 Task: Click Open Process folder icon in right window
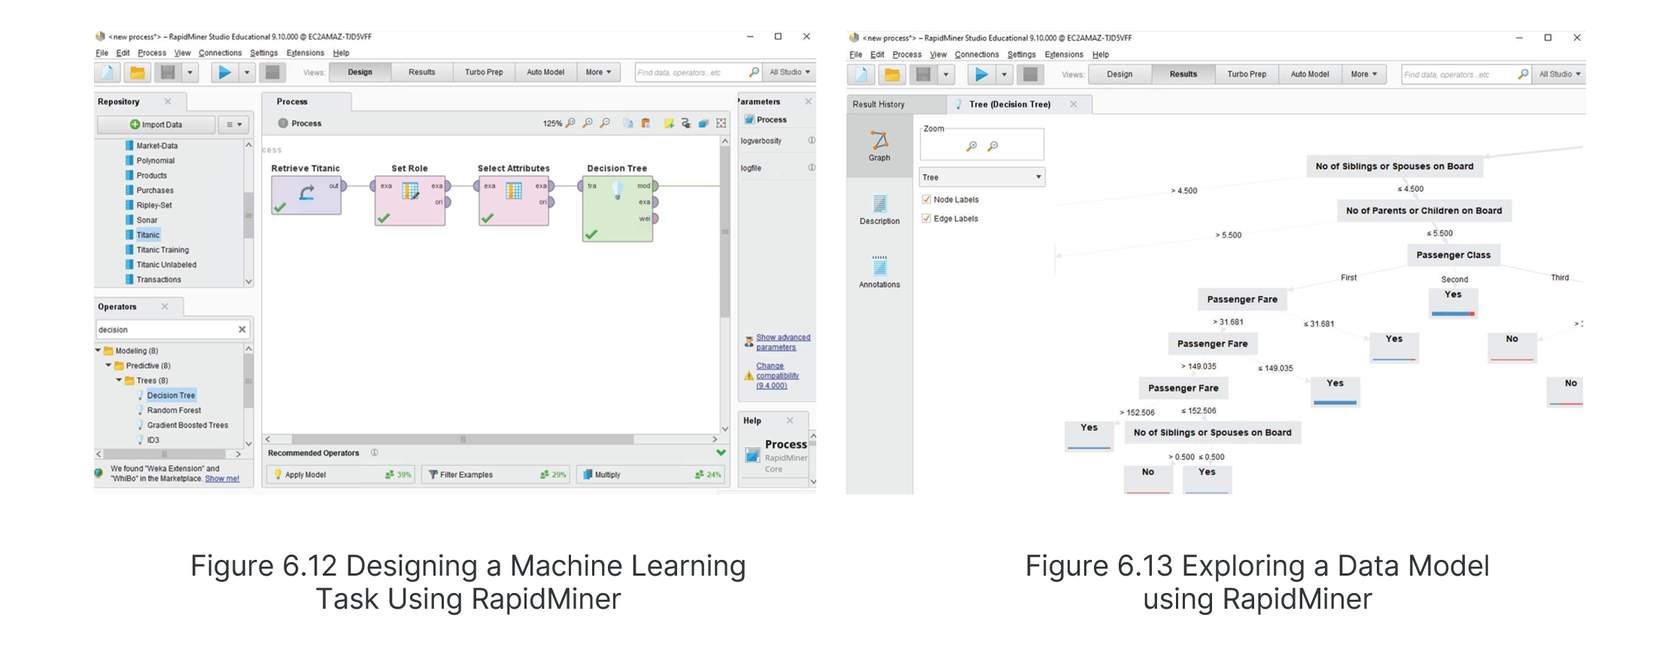pos(892,74)
